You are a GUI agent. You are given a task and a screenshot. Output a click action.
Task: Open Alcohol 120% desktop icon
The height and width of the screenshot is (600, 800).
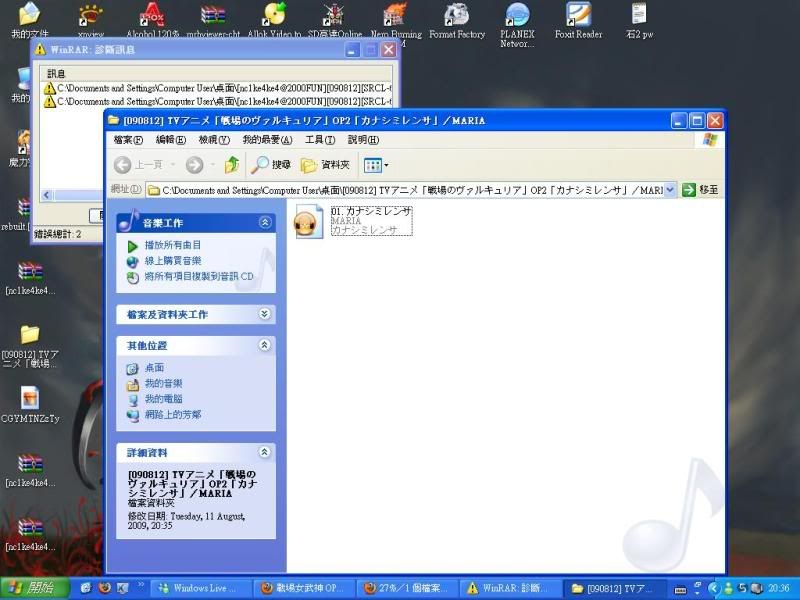[153, 20]
